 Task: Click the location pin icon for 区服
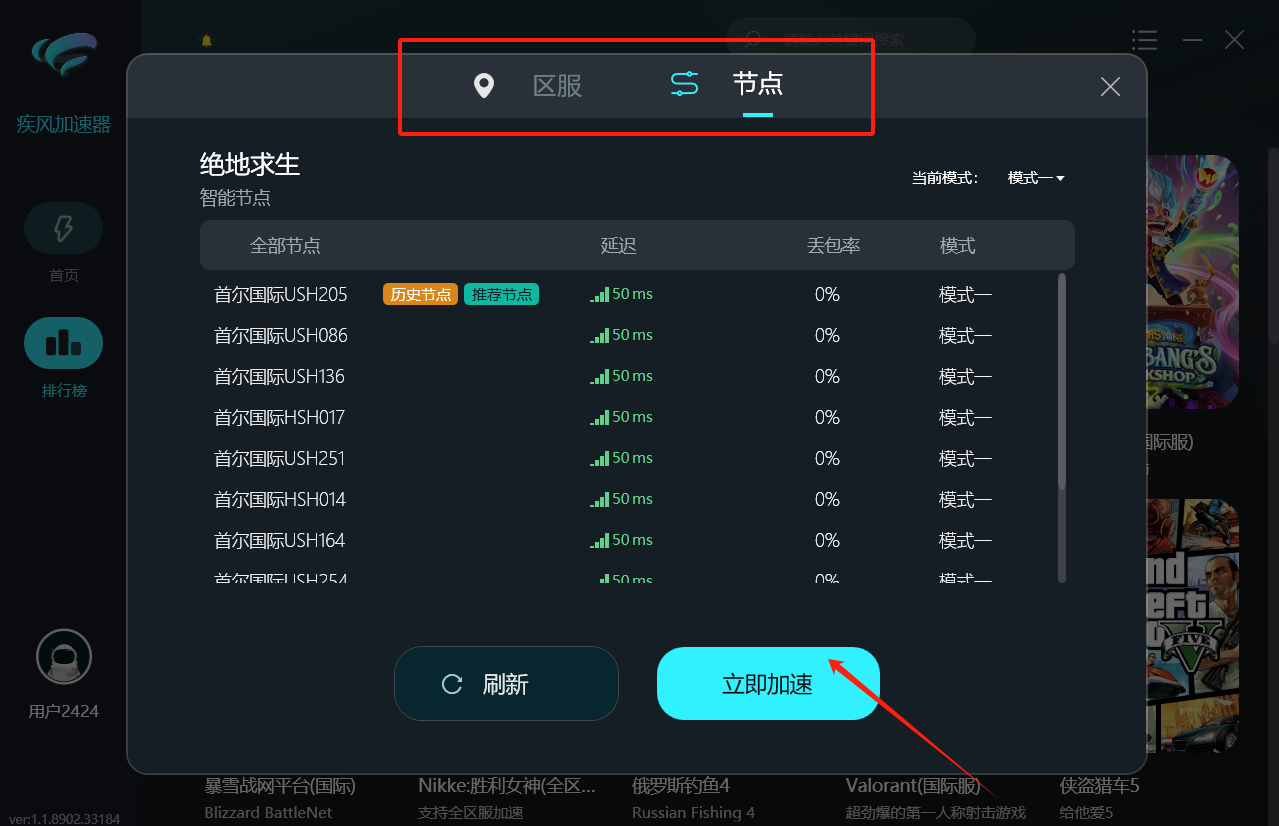484,86
